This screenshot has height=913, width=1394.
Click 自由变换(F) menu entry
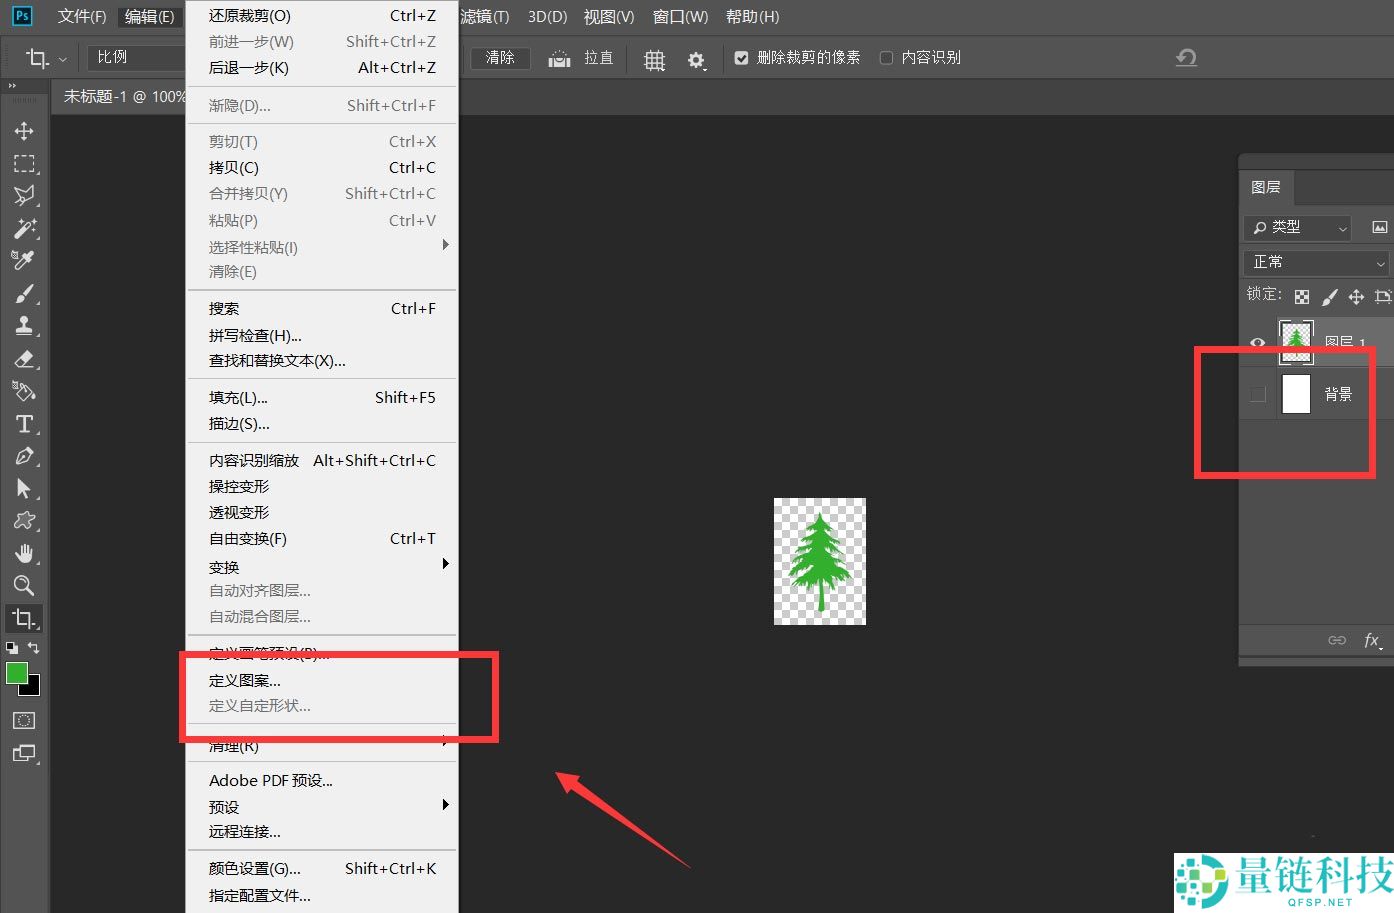click(248, 539)
